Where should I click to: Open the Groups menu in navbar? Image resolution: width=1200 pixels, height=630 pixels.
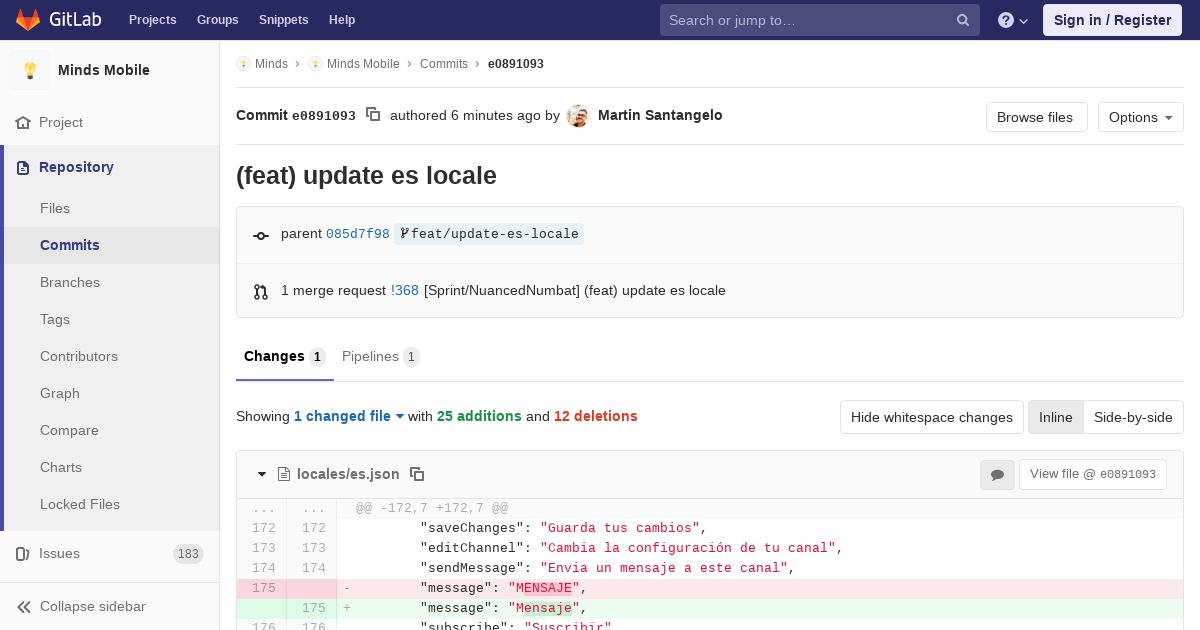tap(217, 20)
